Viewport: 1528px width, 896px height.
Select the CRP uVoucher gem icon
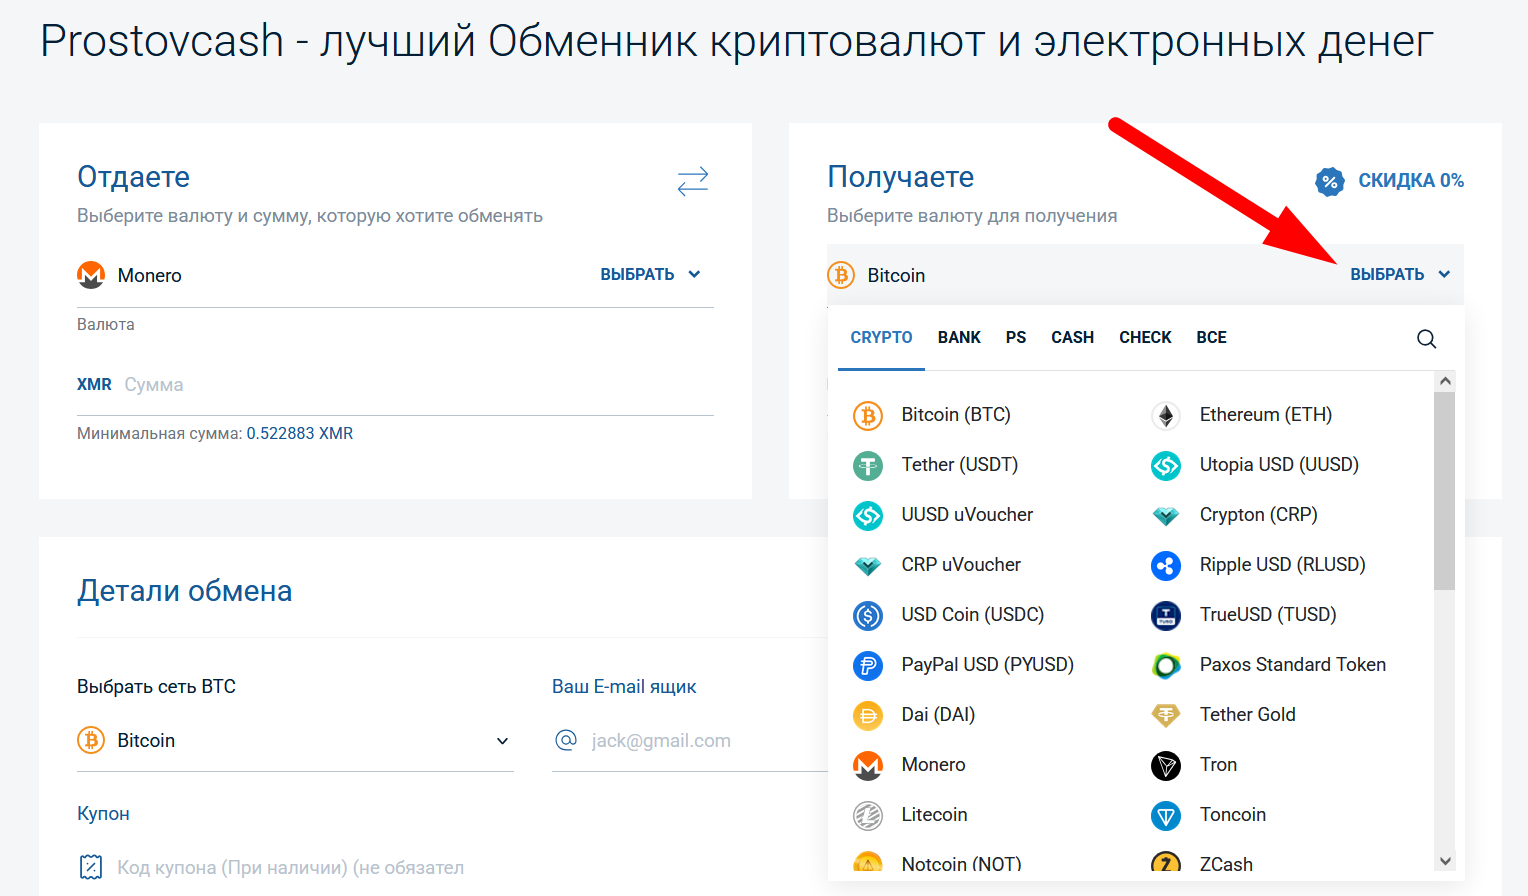click(x=868, y=566)
